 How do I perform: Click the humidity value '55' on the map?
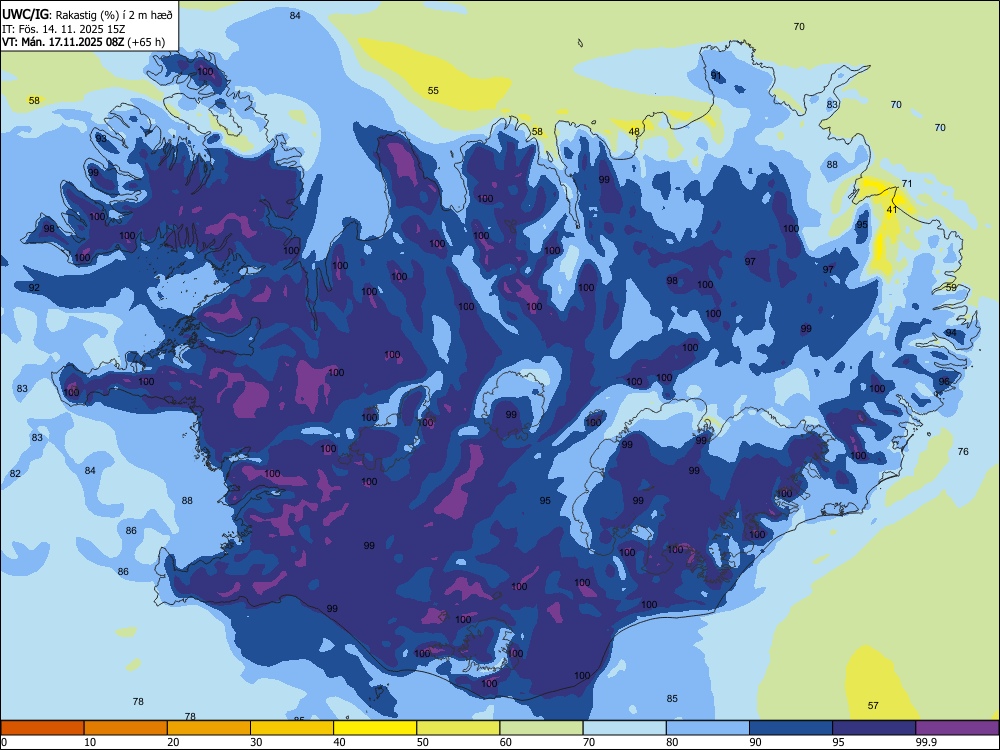pos(433,91)
